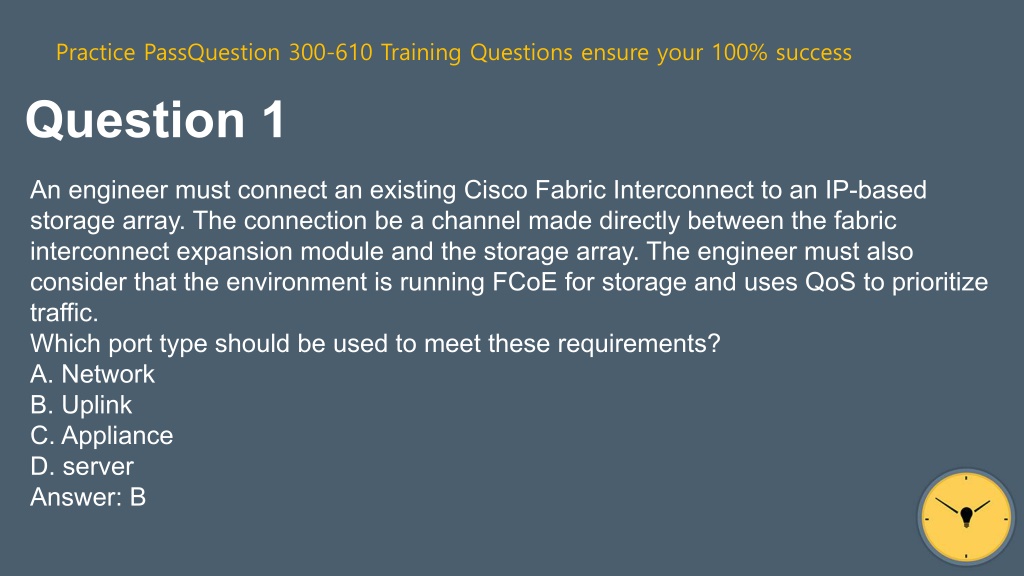Click the word QoS in the paragraph

click(830, 282)
